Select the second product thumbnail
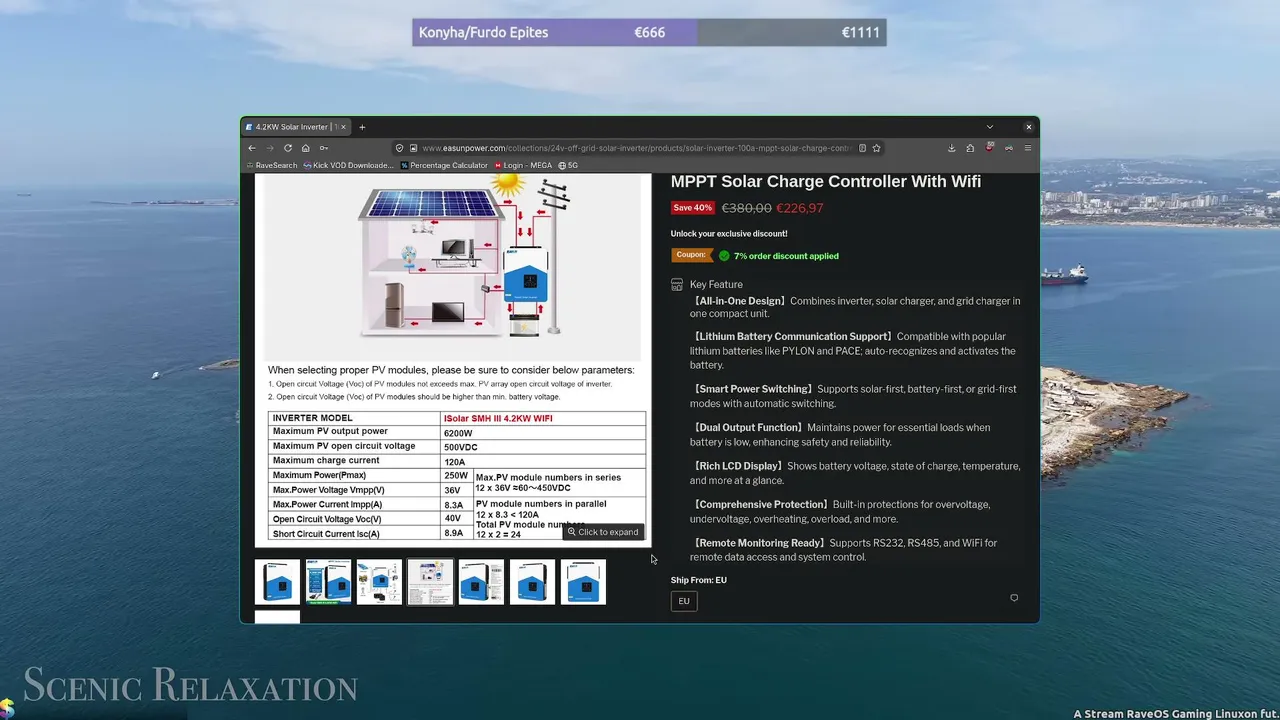Screen dimensions: 1280x720 (328, 582)
